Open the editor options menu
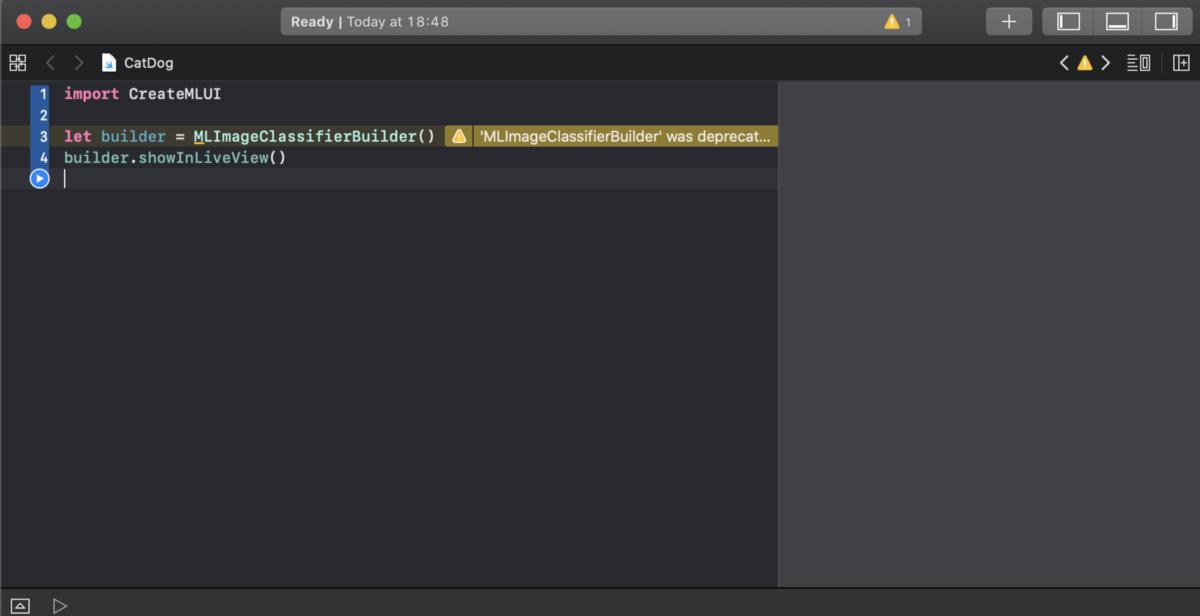Image resolution: width=1200 pixels, height=616 pixels. click(1138, 63)
